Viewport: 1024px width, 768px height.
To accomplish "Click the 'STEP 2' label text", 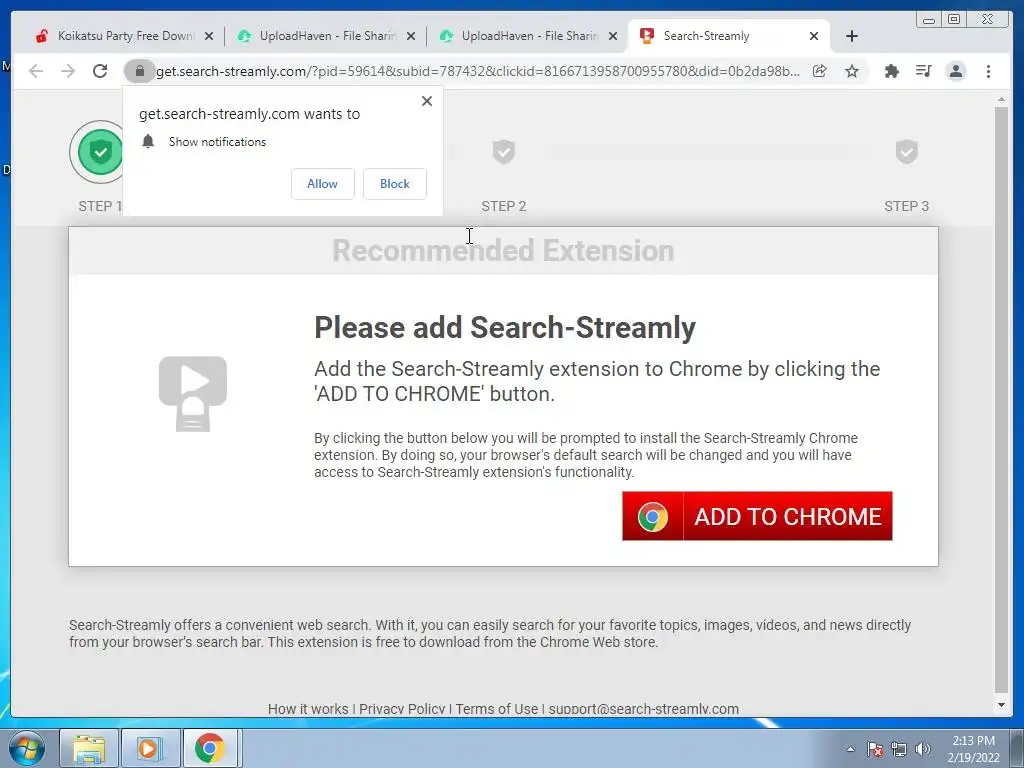I will (x=504, y=206).
